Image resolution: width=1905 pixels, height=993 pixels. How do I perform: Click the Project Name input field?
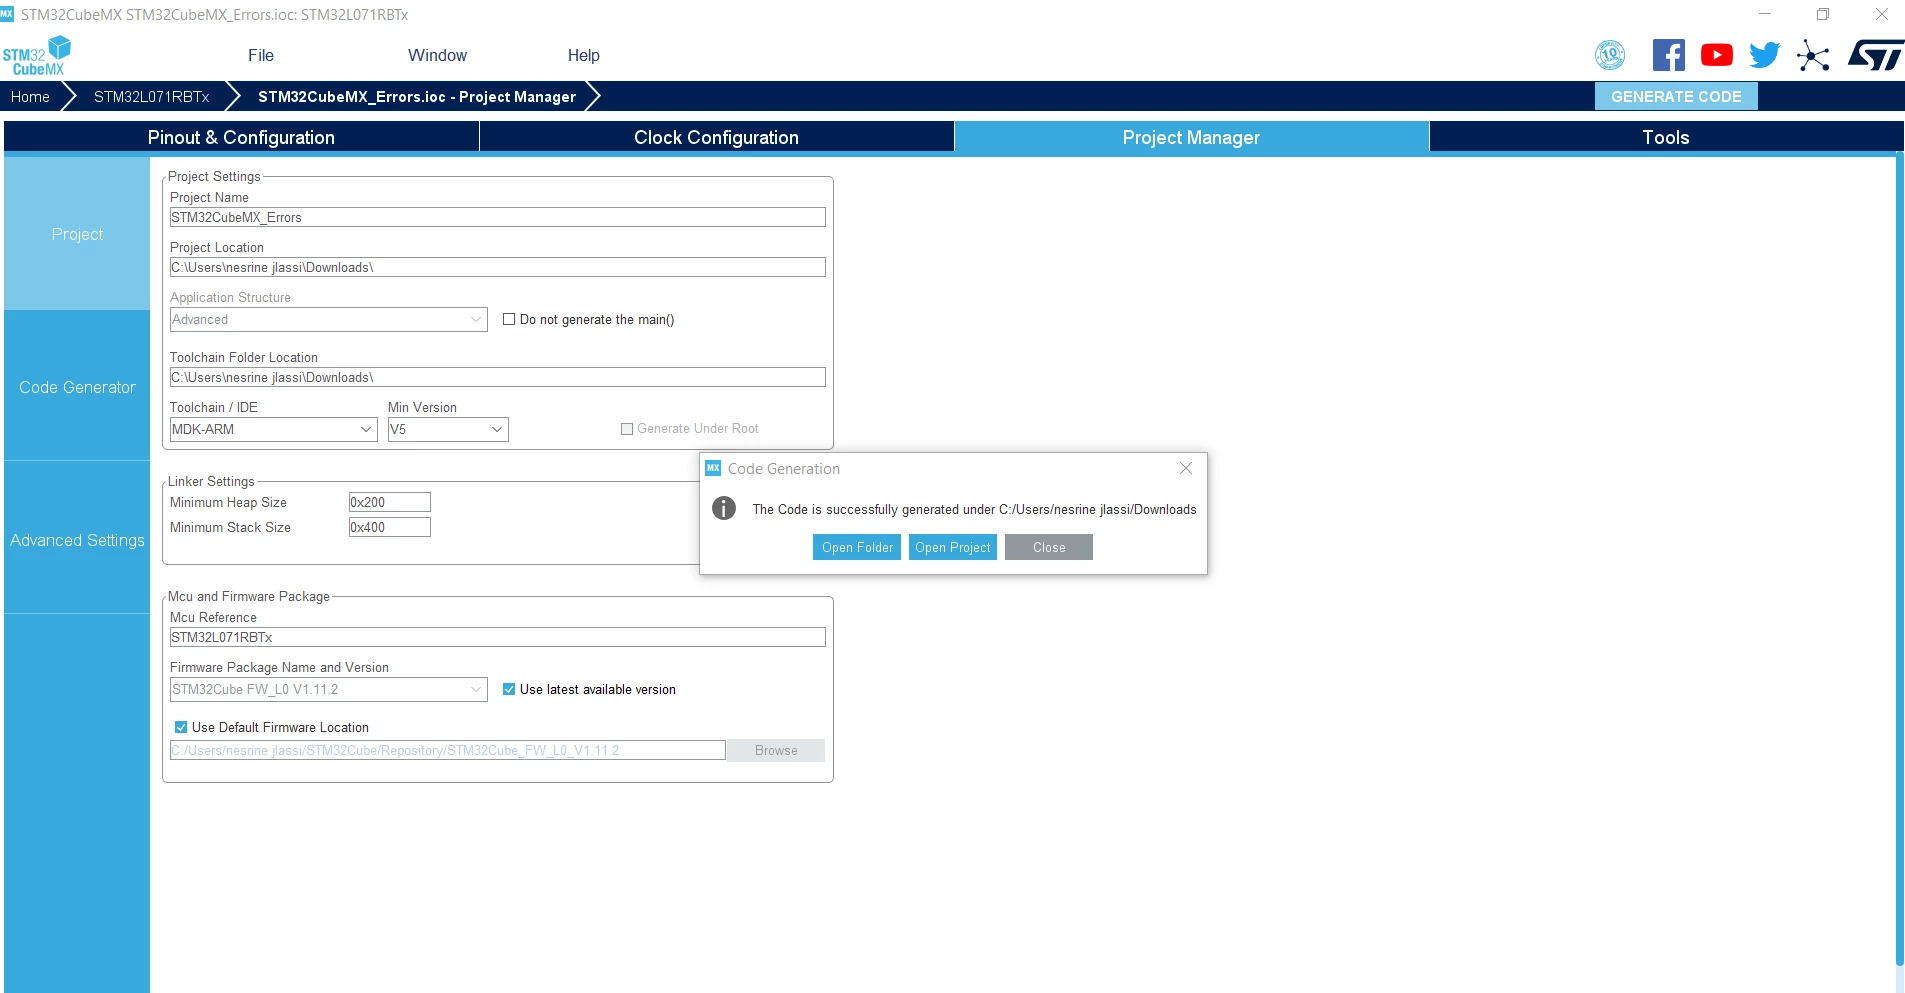[x=498, y=217]
